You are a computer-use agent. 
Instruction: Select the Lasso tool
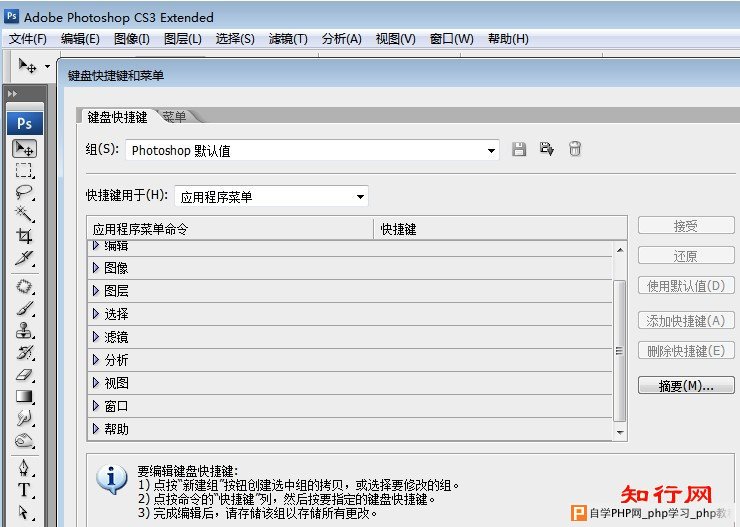25,192
